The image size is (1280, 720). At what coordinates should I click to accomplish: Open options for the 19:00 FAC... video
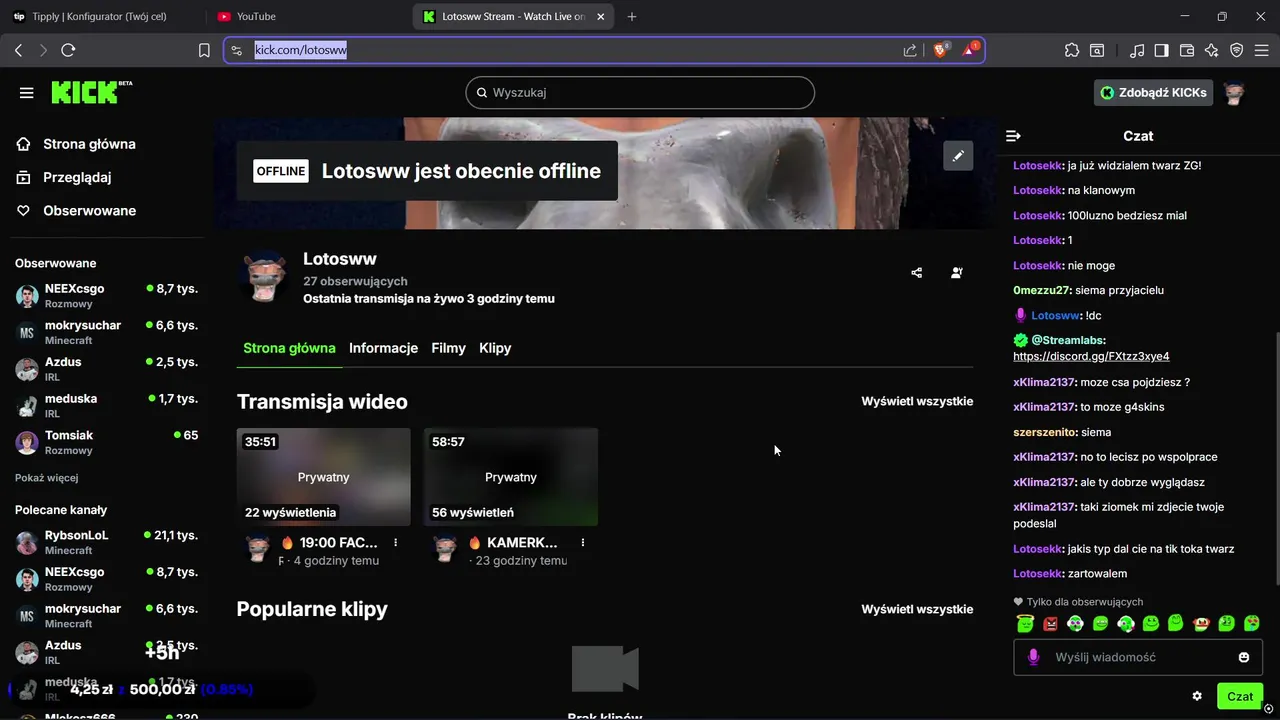pos(396,543)
